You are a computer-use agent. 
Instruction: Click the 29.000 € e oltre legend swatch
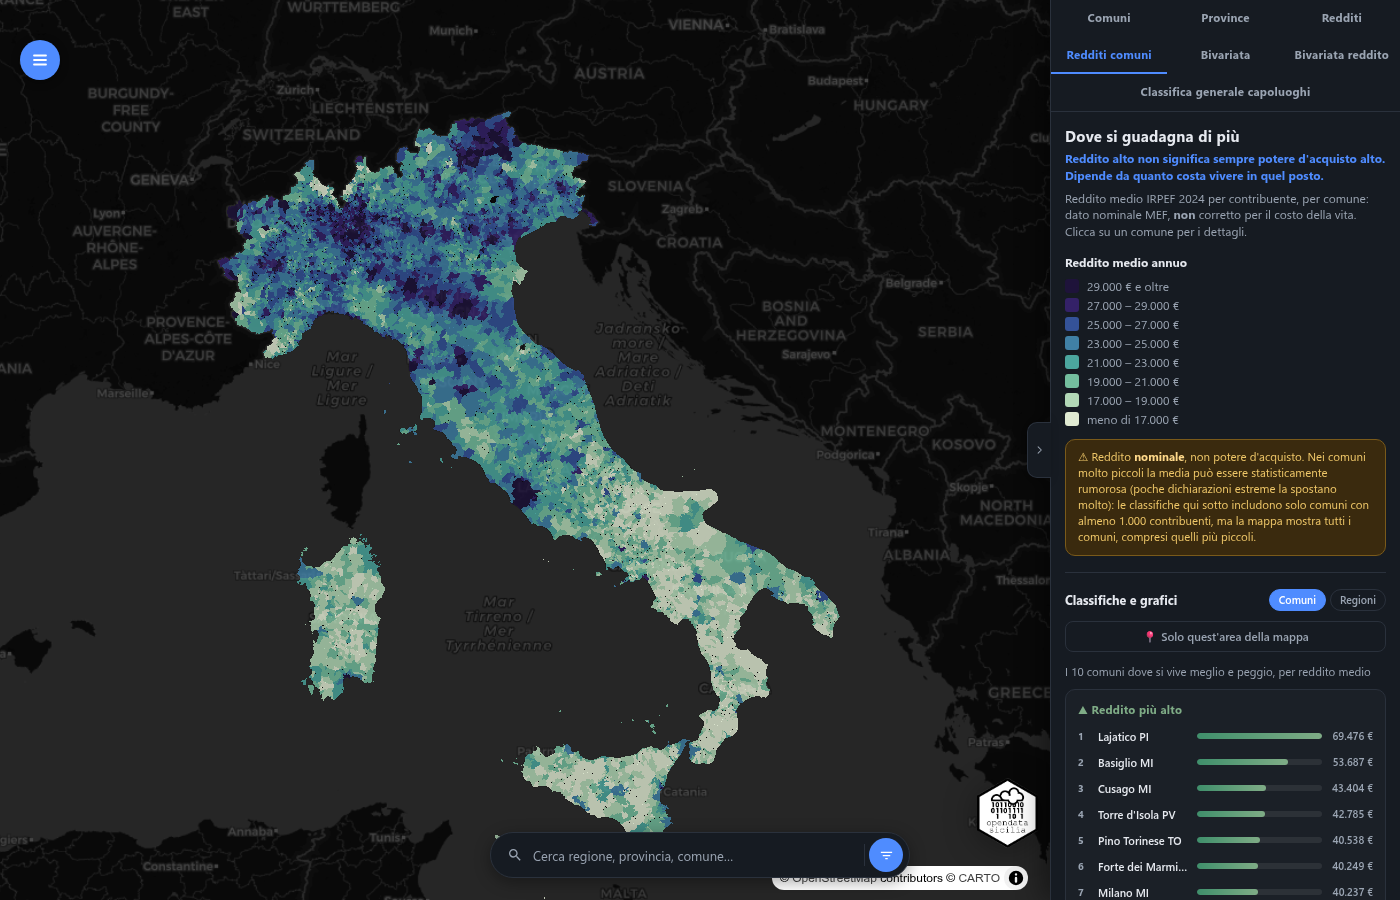[x=1072, y=287]
